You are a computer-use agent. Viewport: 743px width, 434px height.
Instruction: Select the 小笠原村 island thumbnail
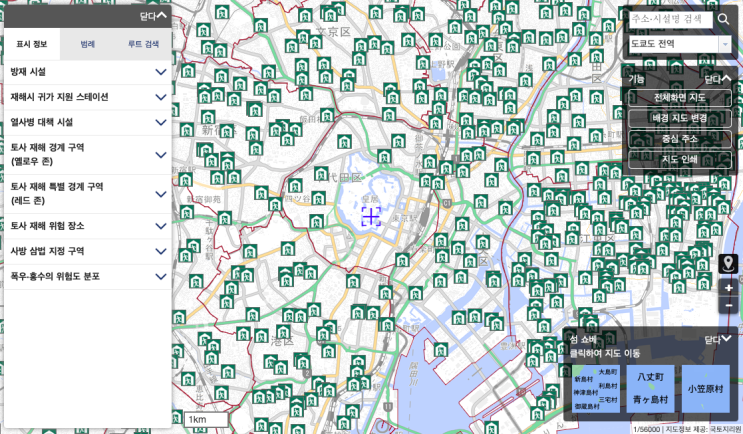[706, 389]
